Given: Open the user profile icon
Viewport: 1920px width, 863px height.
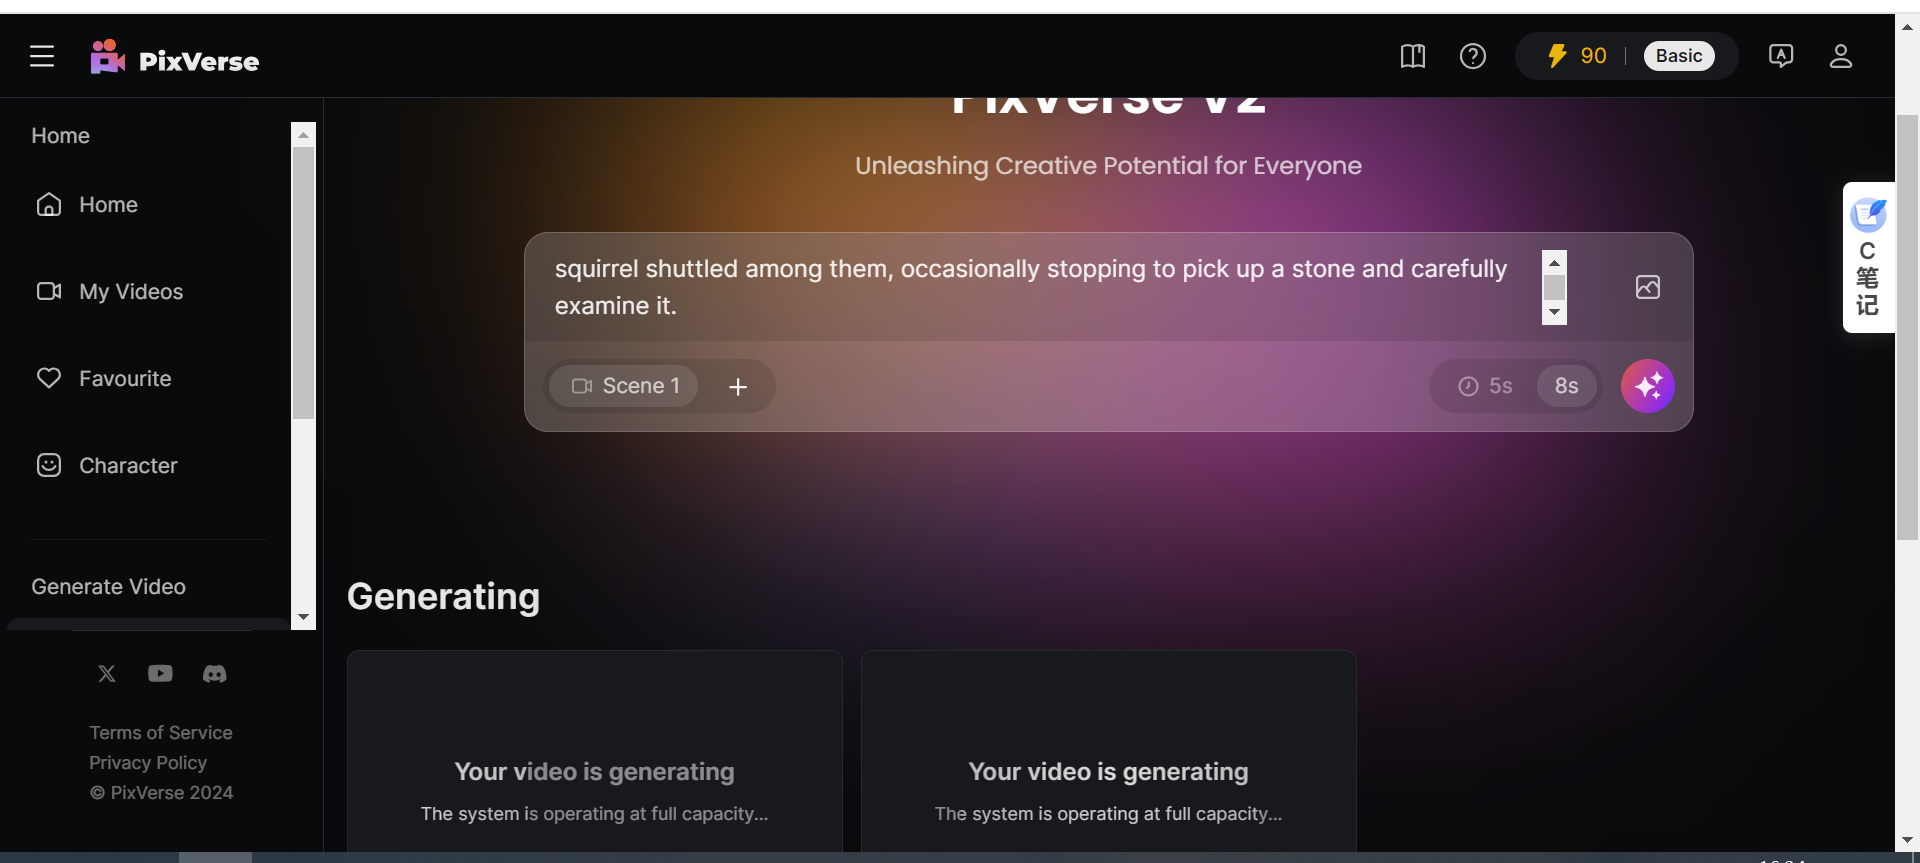Looking at the screenshot, I should point(1840,56).
